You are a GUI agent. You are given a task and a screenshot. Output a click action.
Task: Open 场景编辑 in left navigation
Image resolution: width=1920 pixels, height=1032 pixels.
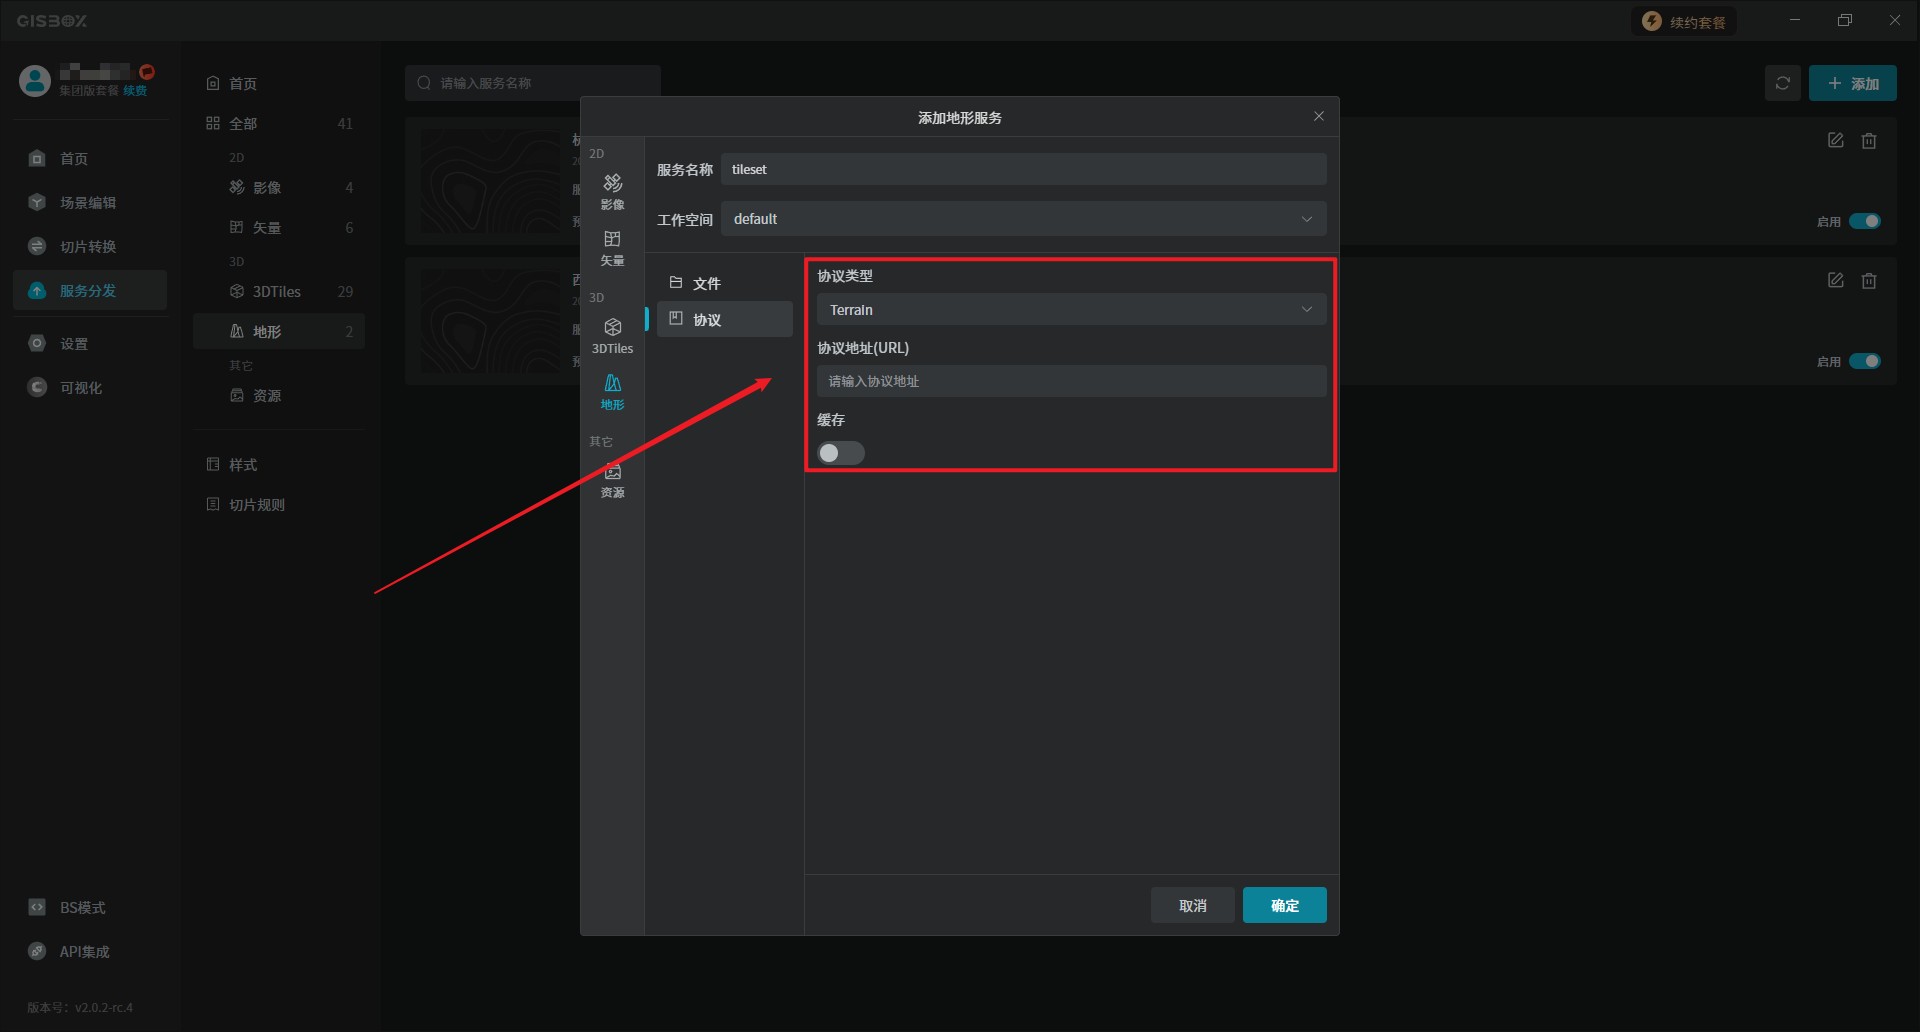point(87,203)
